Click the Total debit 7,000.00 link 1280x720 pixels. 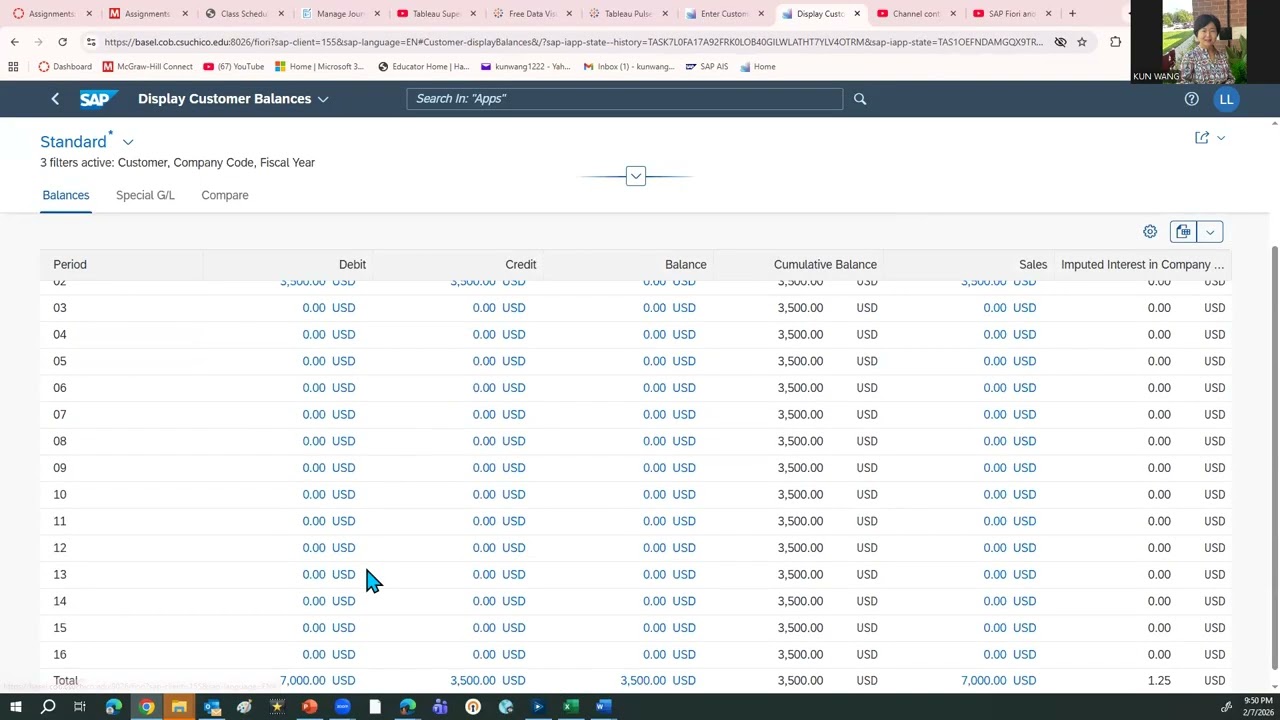[x=303, y=681]
